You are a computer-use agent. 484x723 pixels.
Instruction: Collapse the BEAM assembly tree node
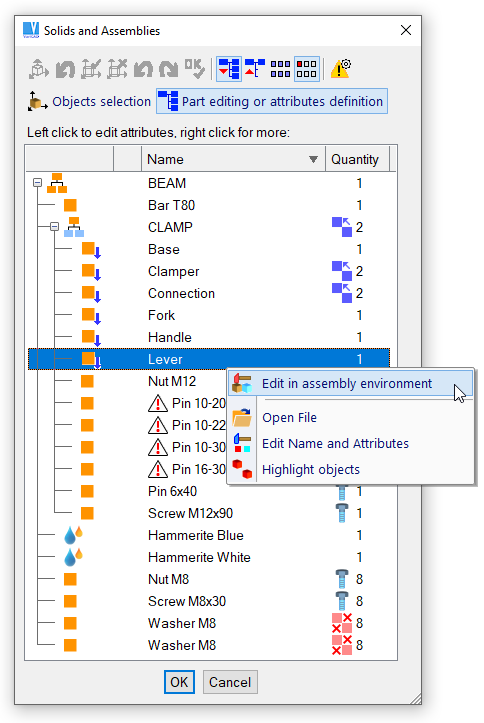click(x=37, y=183)
